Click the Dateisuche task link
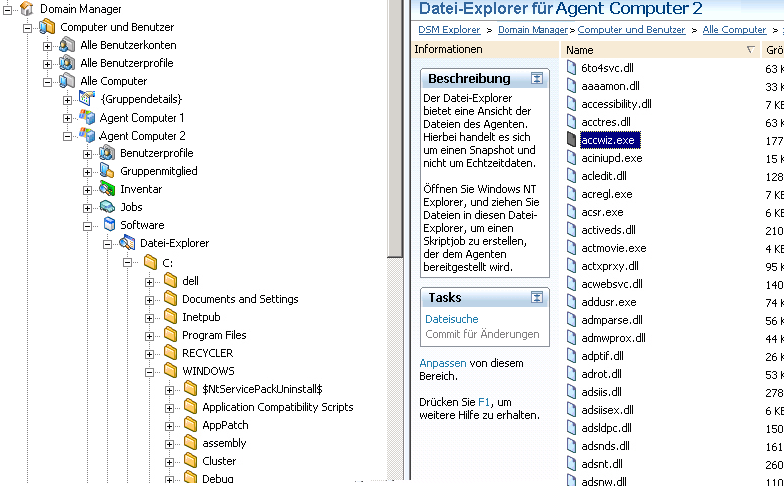This screenshot has height=486, width=784. pyautogui.click(x=452, y=319)
